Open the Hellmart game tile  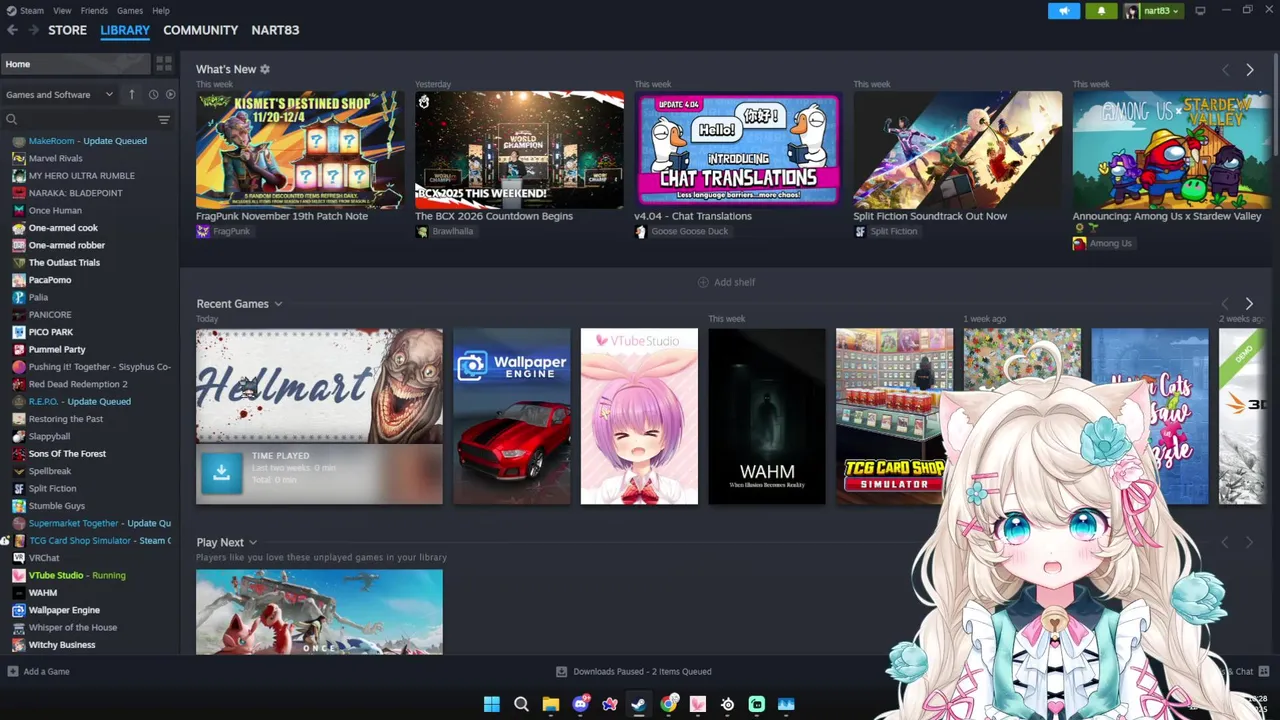(319, 385)
